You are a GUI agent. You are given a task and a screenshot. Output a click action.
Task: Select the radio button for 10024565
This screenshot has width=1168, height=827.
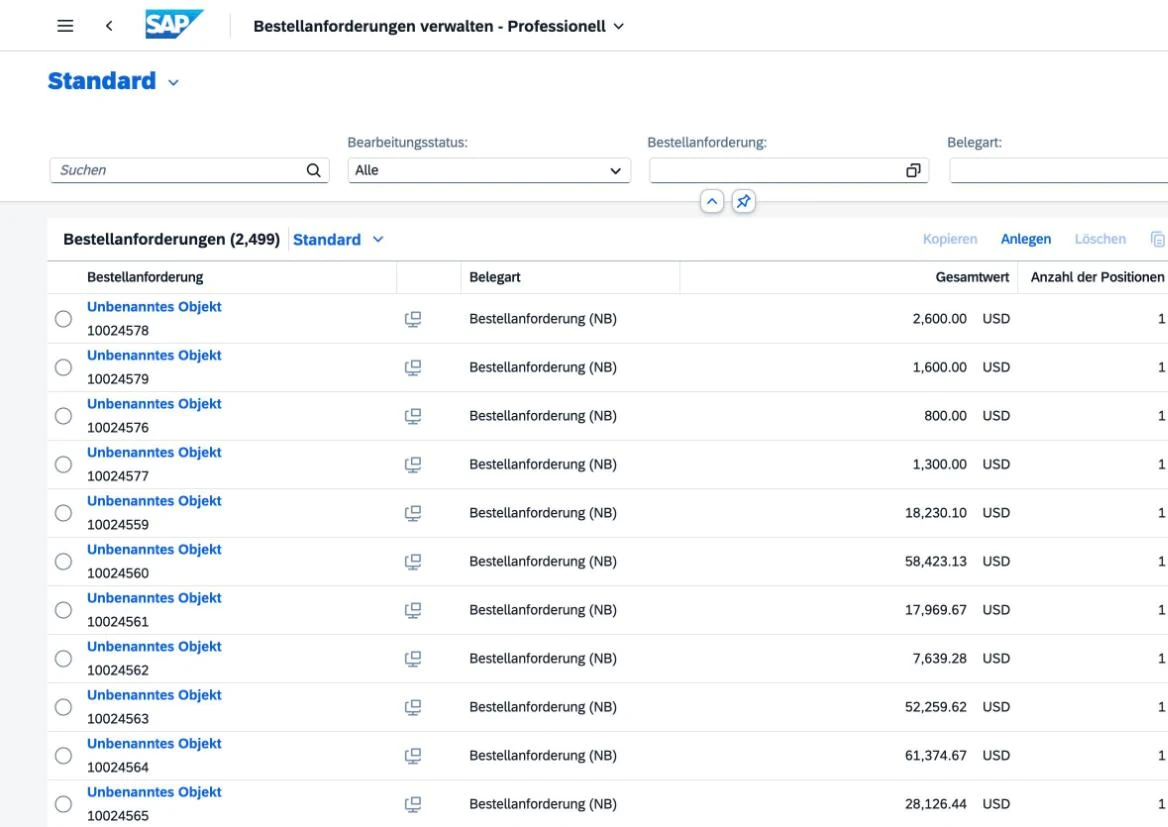point(63,804)
